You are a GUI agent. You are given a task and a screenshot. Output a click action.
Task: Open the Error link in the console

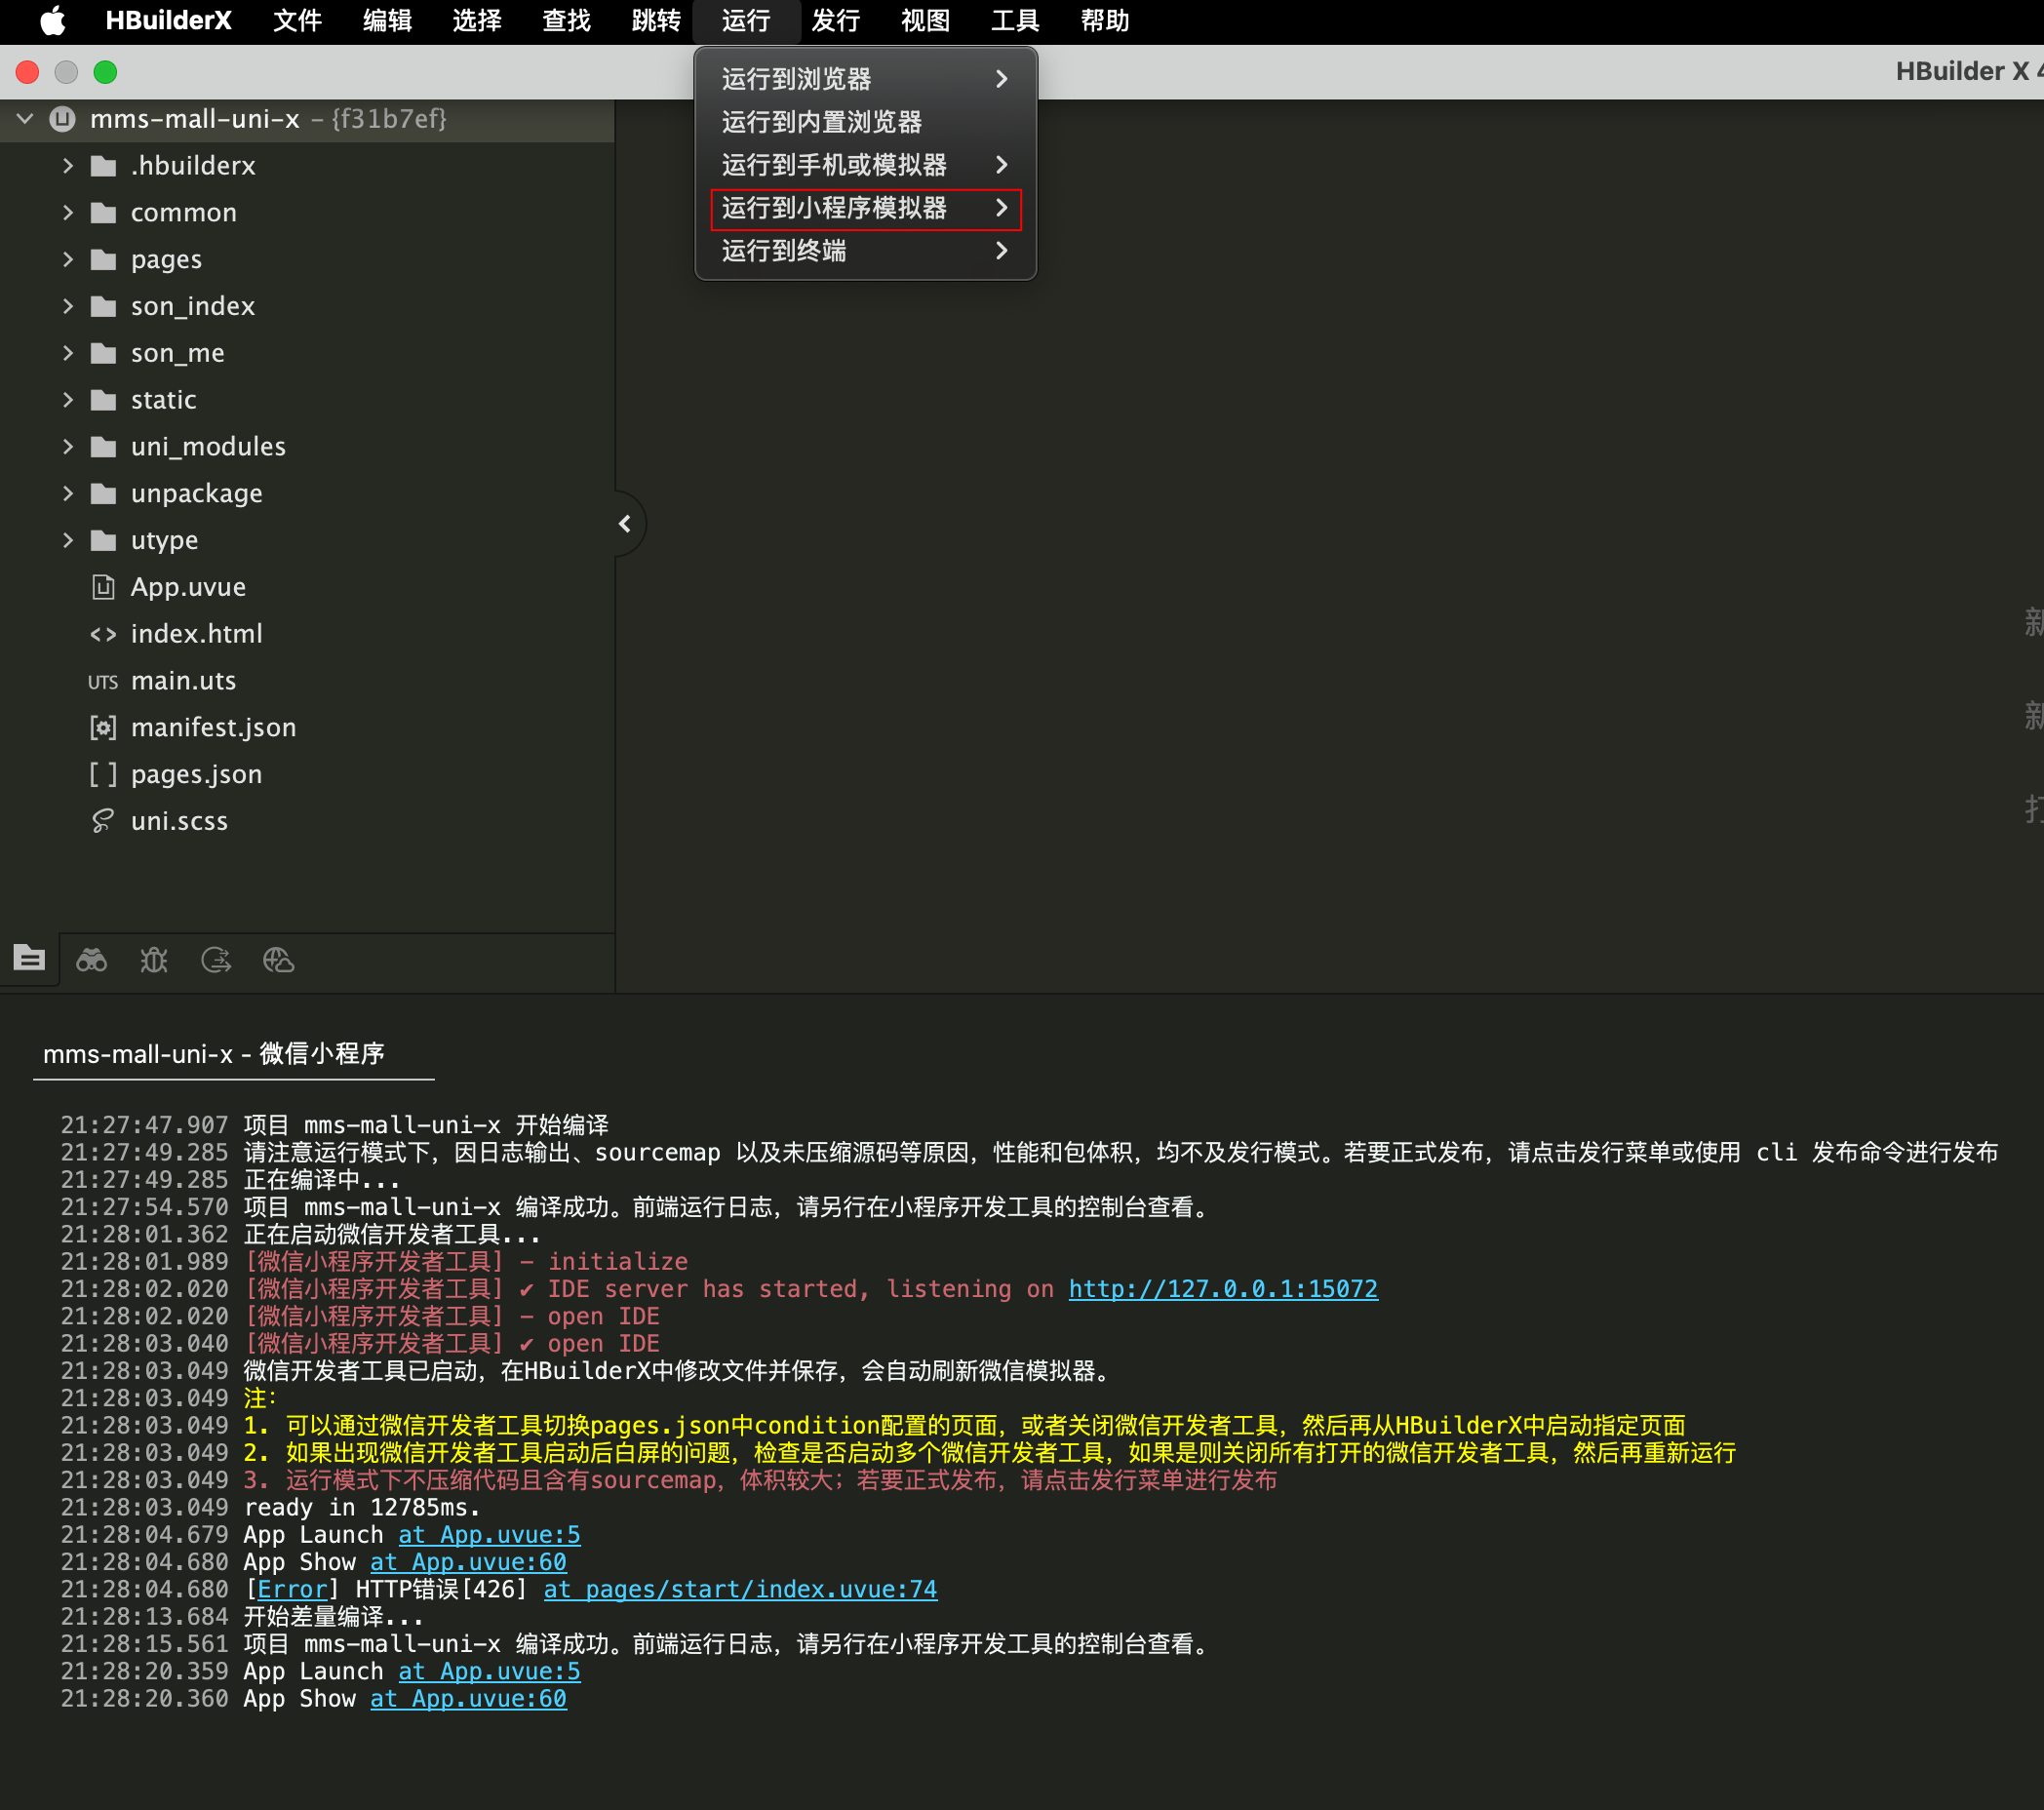click(292, 1589)
